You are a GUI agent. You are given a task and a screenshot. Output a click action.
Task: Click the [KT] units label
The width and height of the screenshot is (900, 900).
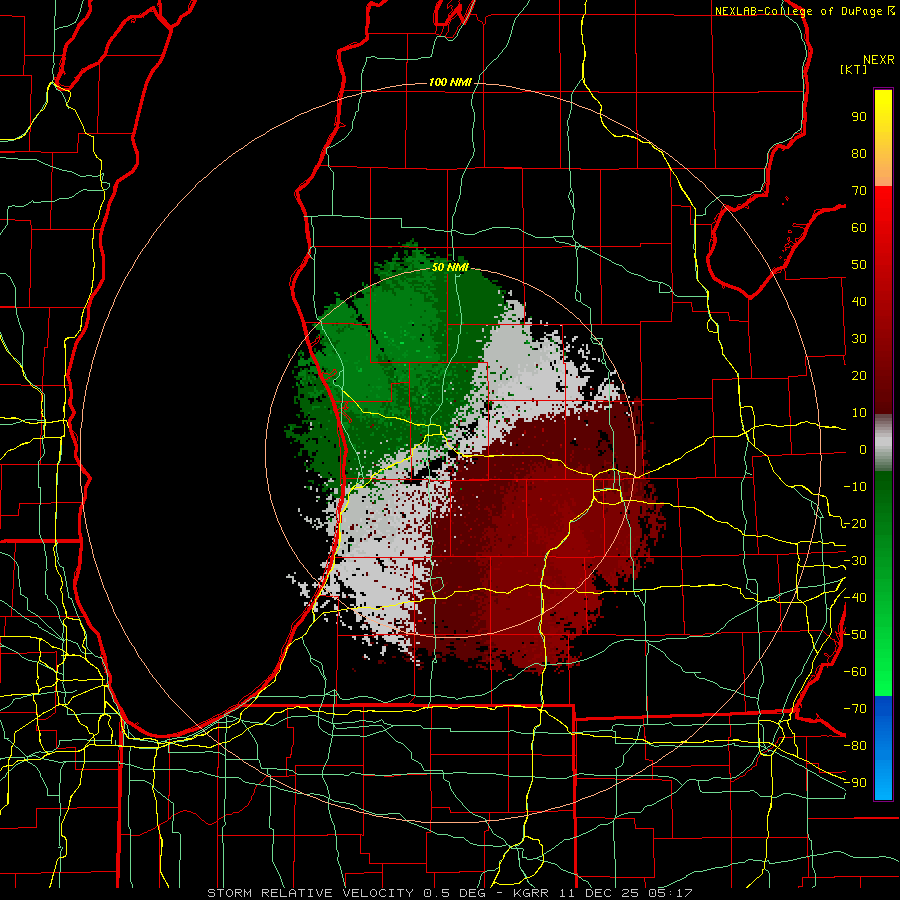[854, 69]
